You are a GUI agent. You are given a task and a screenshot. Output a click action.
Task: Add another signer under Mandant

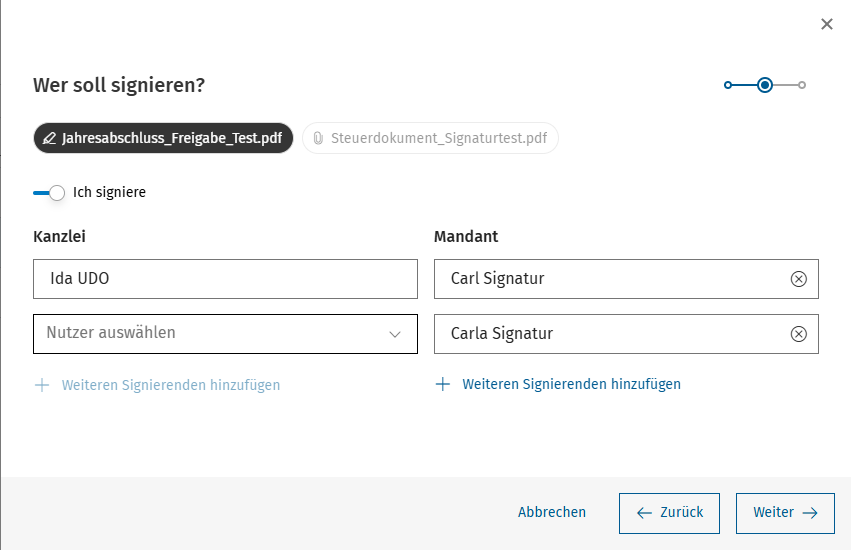click(558, 384)
